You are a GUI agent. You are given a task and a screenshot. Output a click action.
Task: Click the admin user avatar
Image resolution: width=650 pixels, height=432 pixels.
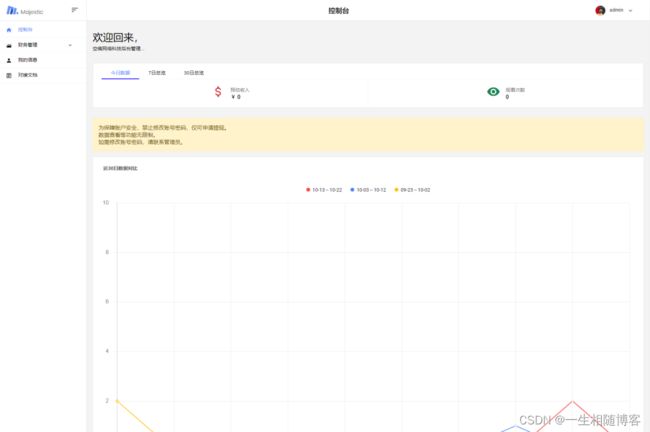600,10
